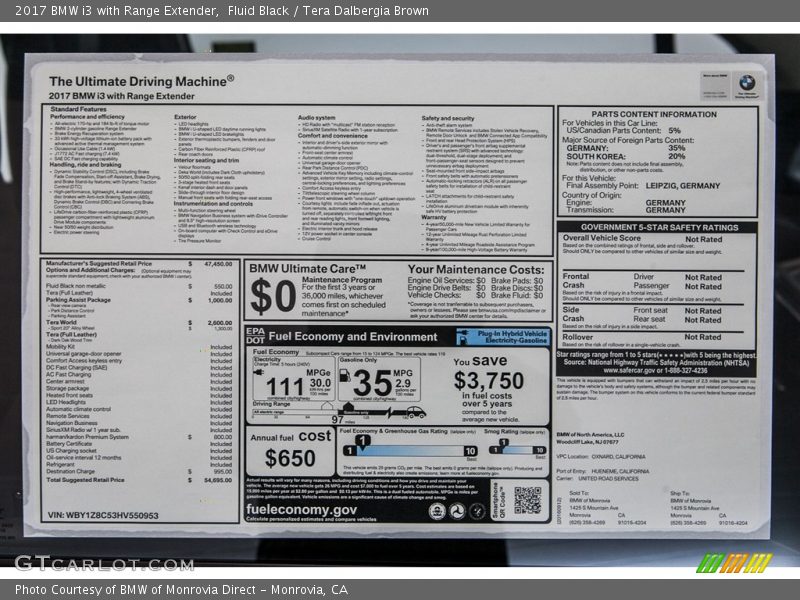Click the $0 BMW Ultimate Care amount
Viewport: 800px width, 600px height.
(x=273, y=297)
